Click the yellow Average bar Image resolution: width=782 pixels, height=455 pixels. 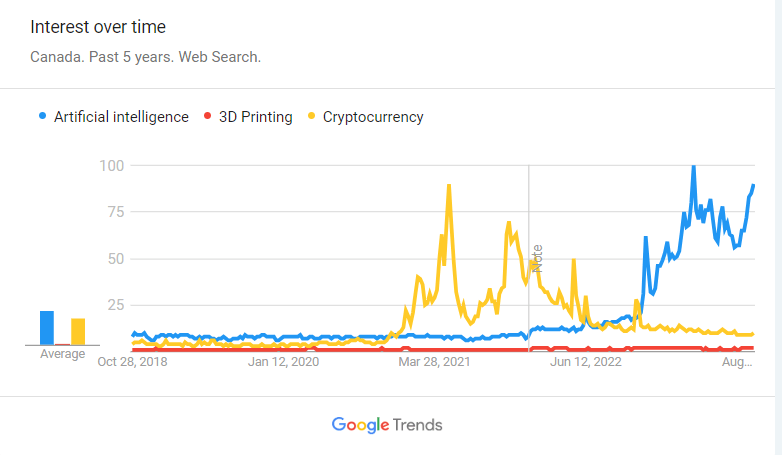[x=78, y=331]
